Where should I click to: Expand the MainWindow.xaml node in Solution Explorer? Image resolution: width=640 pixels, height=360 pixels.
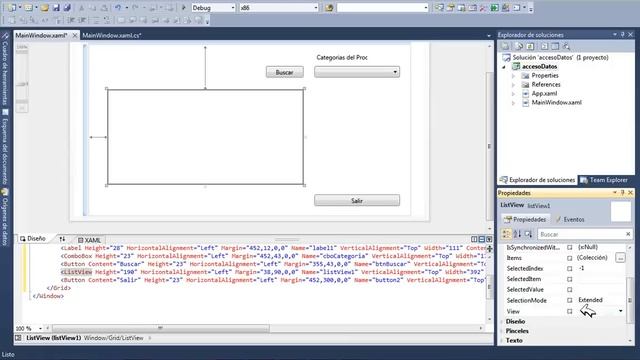pos(513,103)
